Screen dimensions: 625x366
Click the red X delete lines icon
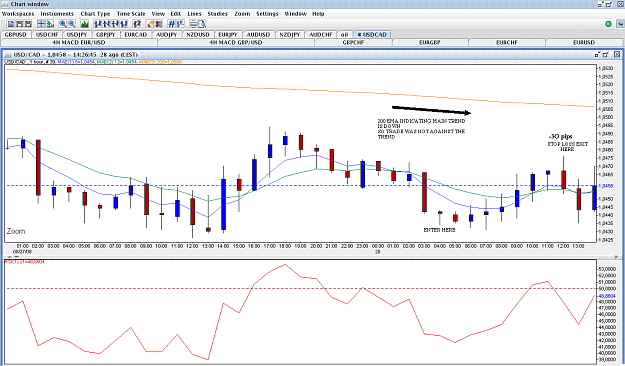tap(159, 24)
